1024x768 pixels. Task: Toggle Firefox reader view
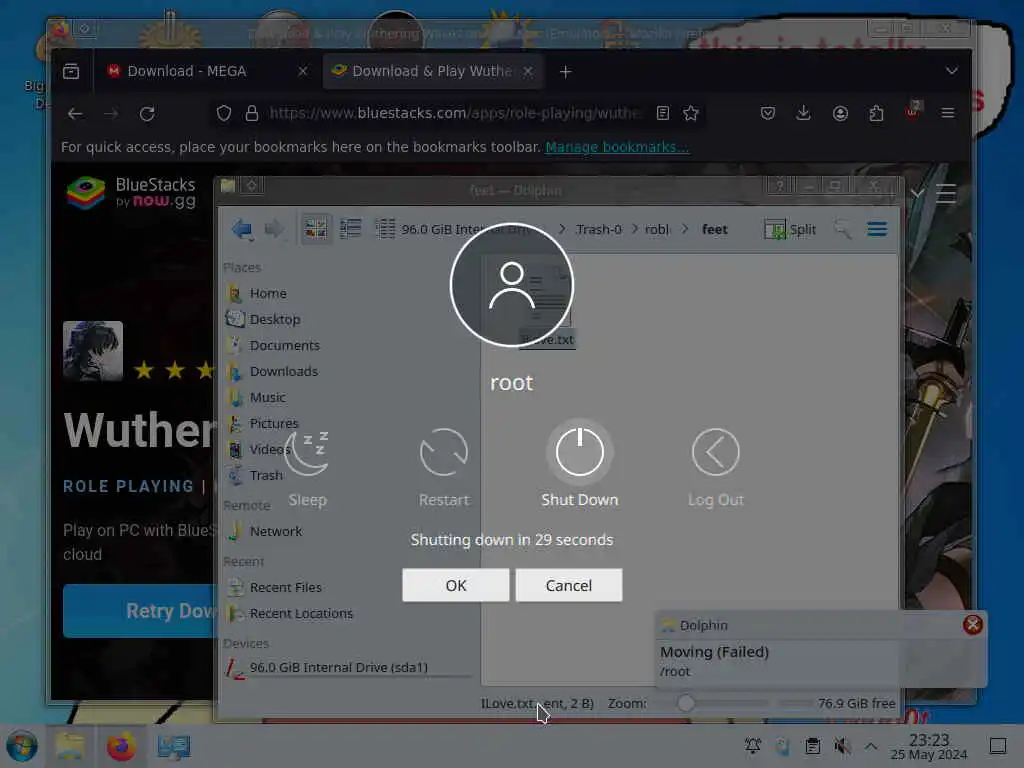click(x=663, y=114)
